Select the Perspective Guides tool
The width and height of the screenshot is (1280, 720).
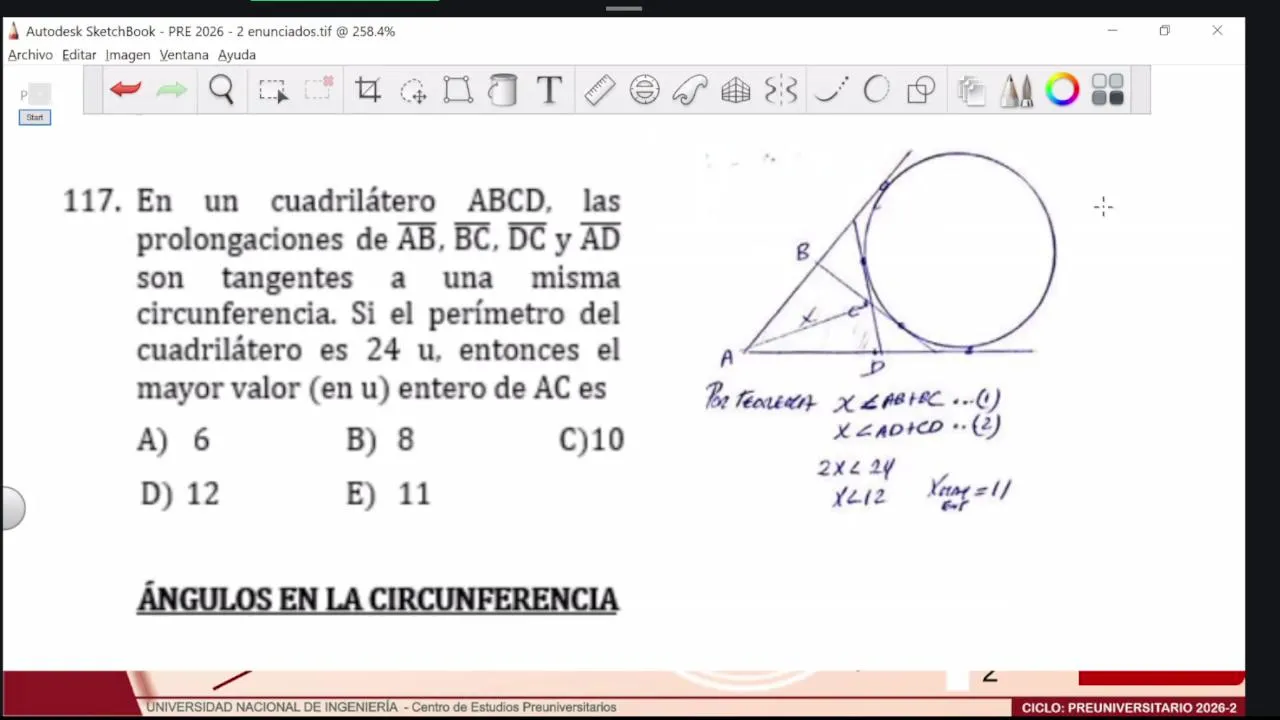coord(736,91)
